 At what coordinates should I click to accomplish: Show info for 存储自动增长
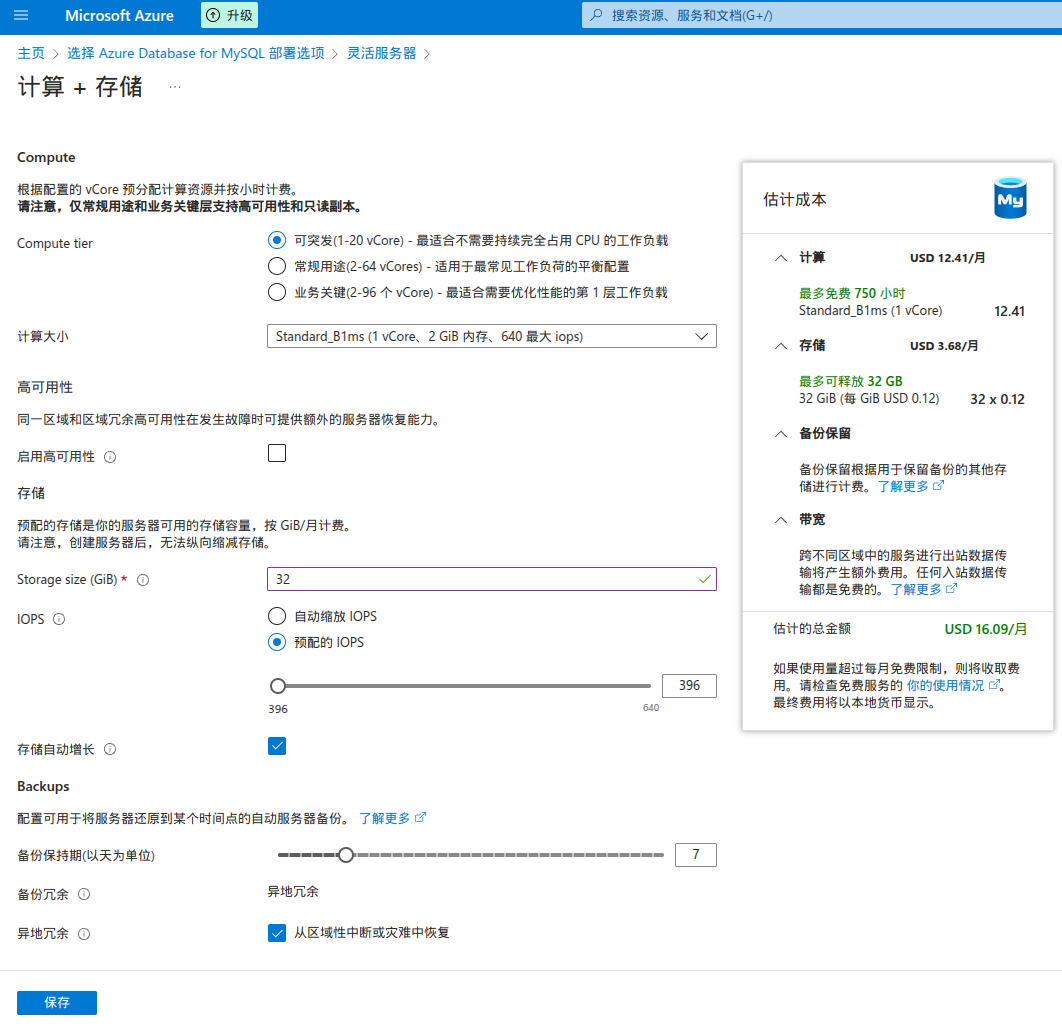110,749
